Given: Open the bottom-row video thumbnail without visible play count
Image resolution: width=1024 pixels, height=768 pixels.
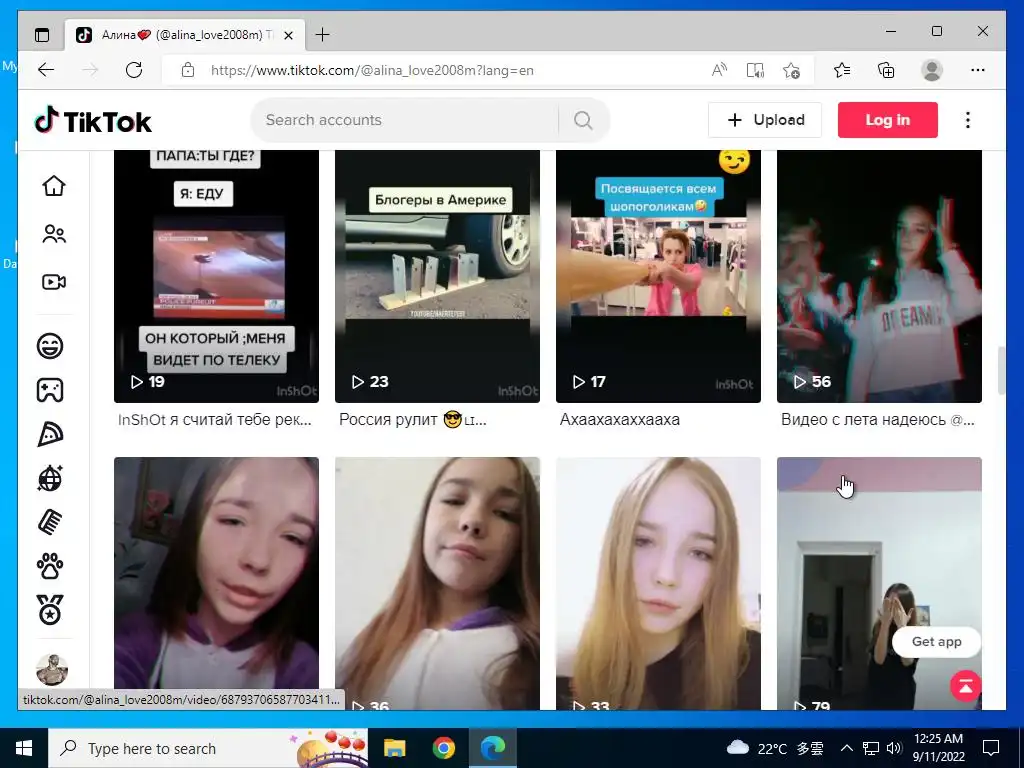Looking at the screenshot, I should pyautogui.click(x=216, y=573).
